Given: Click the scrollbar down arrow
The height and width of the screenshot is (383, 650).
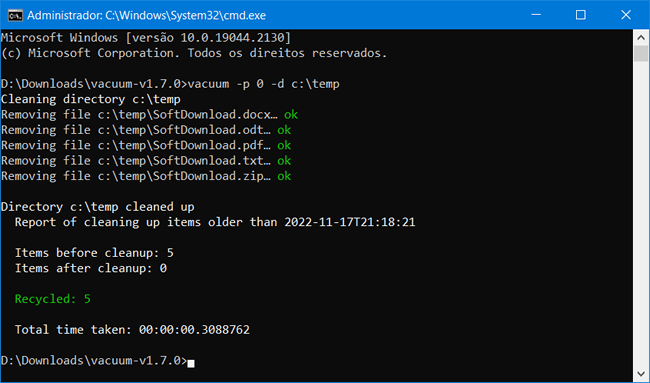Looking at the screenshot, I should pos(641,373).
